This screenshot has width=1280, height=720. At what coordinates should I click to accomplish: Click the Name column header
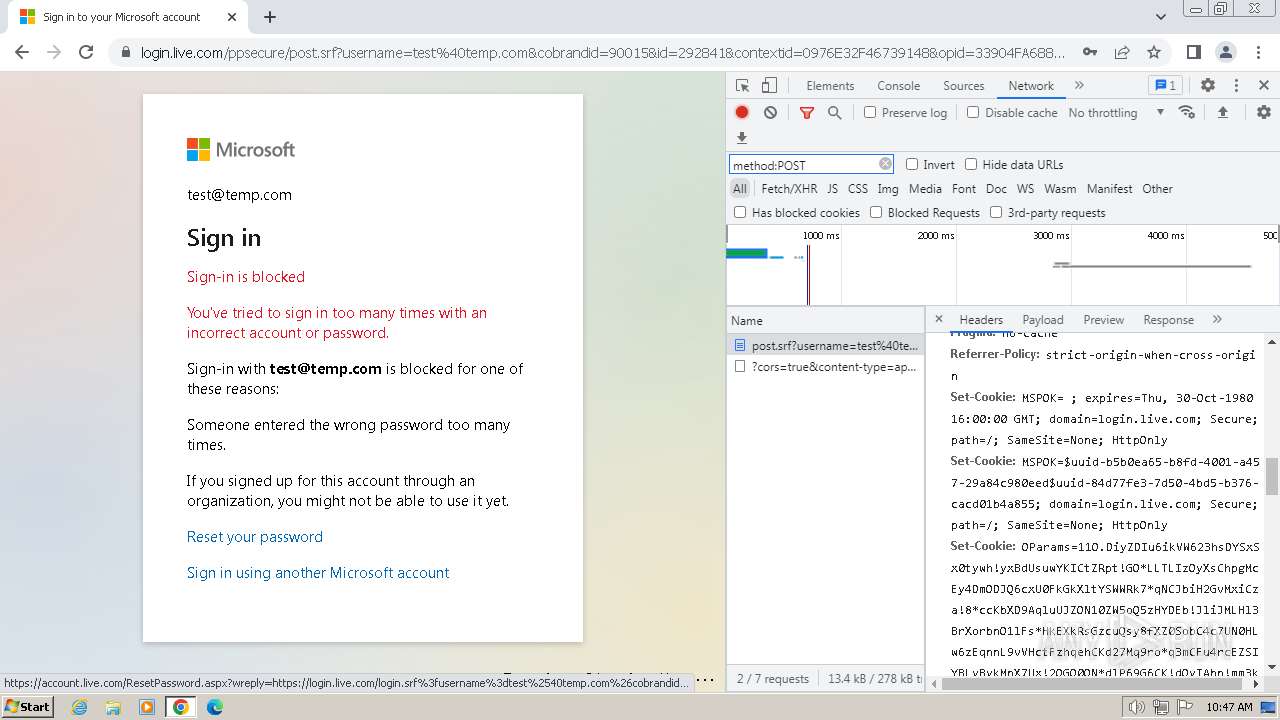click(825, 320)
